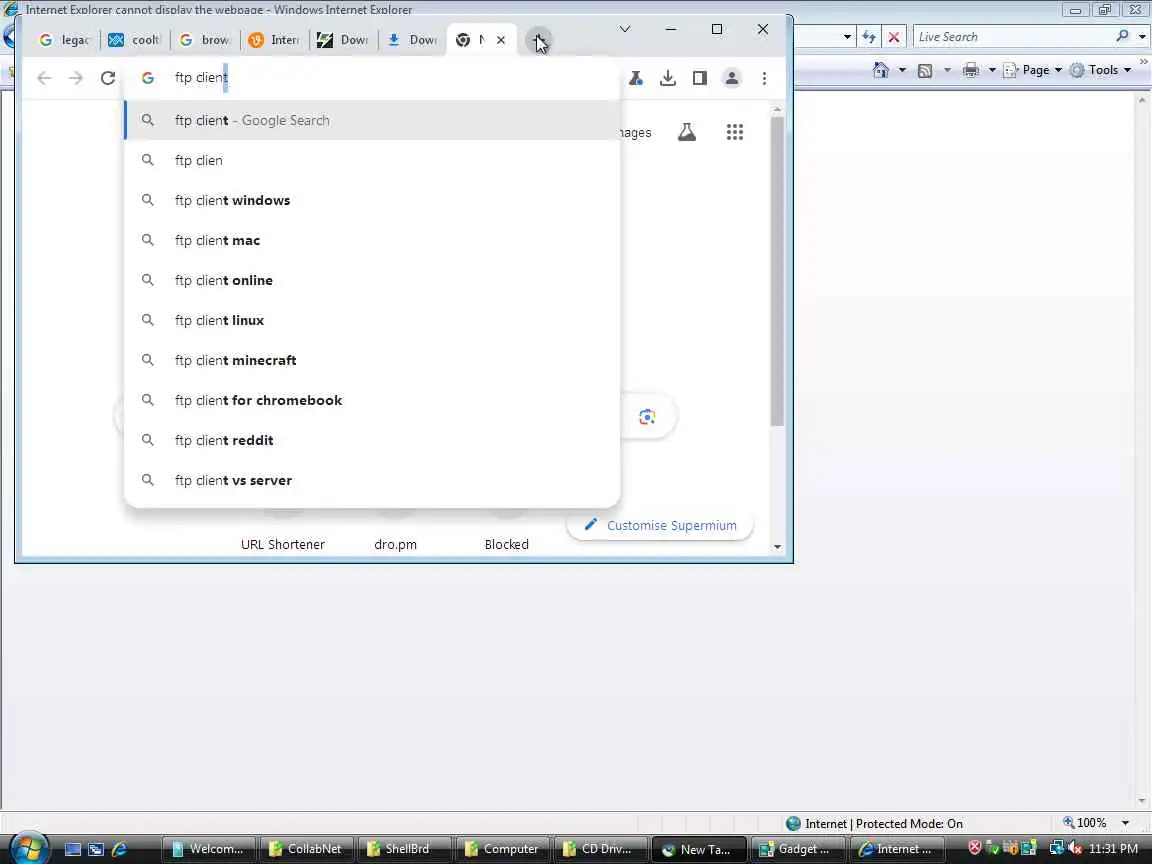Screen dimensions: 1152x864
Task: Pick the 'ftp client minecraft' suggestion
Action: (x=372, y=361)
